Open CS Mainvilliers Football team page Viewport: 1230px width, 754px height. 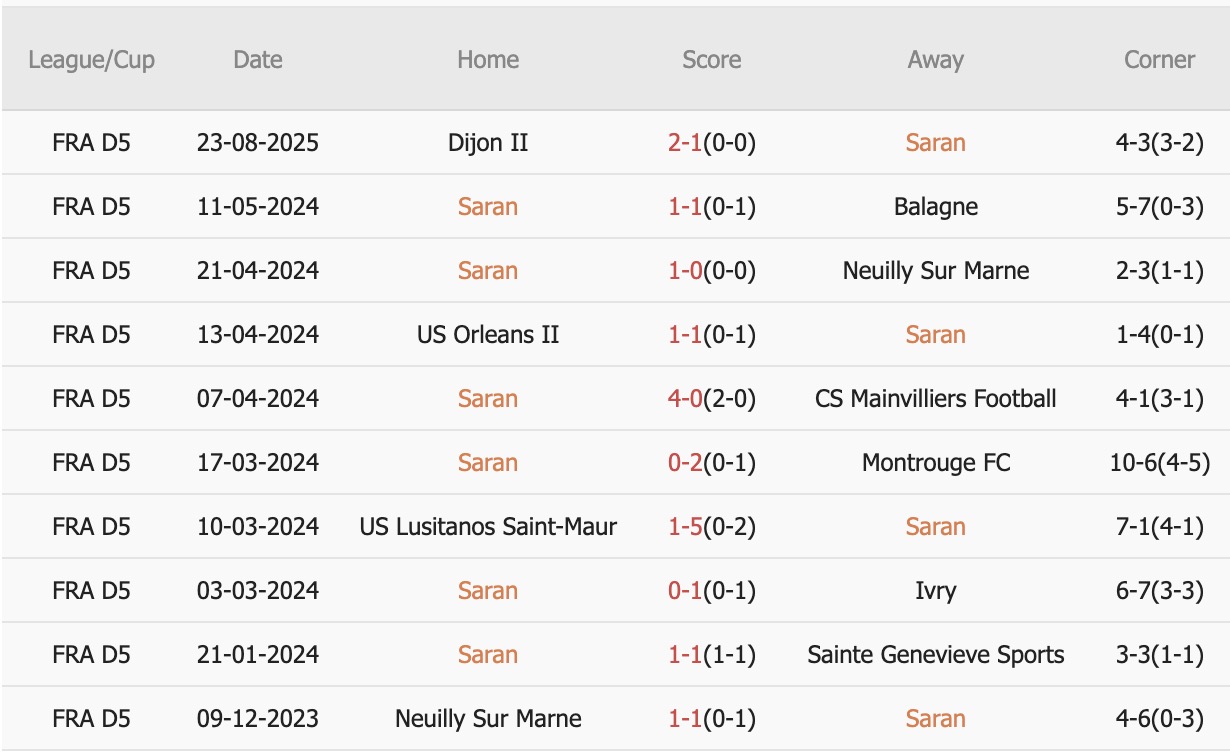(x=935, y=399)
